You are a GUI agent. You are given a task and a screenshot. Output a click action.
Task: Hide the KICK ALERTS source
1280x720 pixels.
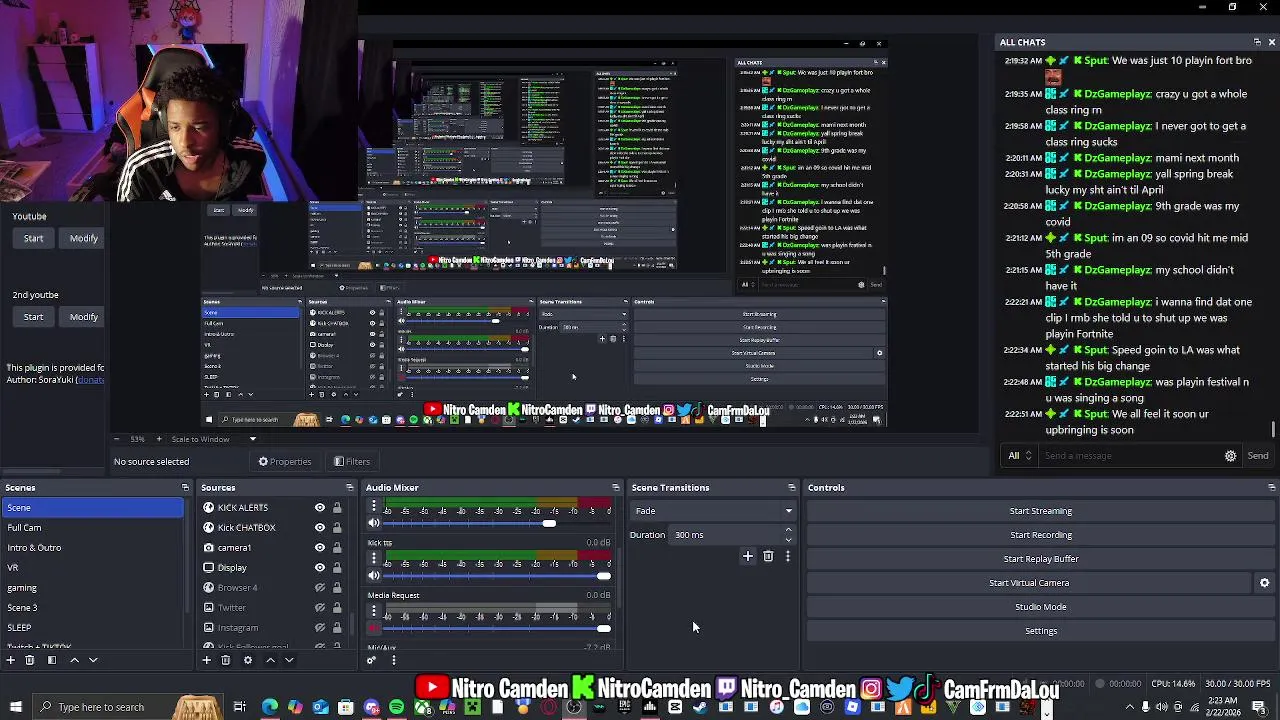click(320, 508)
